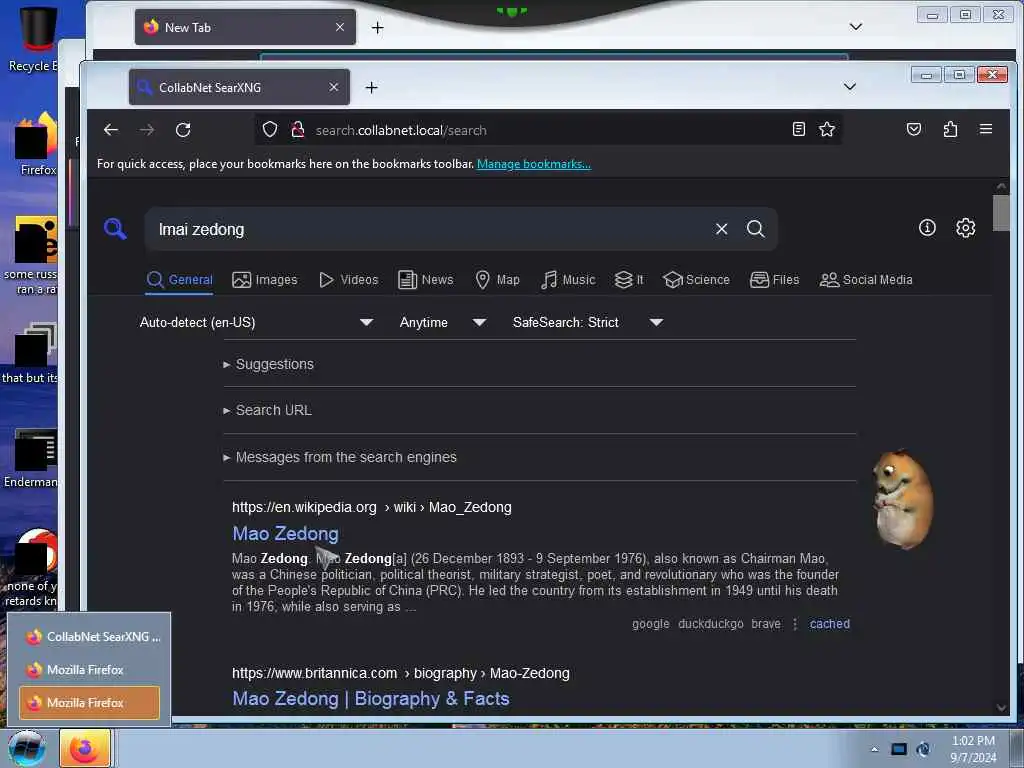
Task: Switch to the General search tab
Action: [180, 280]
